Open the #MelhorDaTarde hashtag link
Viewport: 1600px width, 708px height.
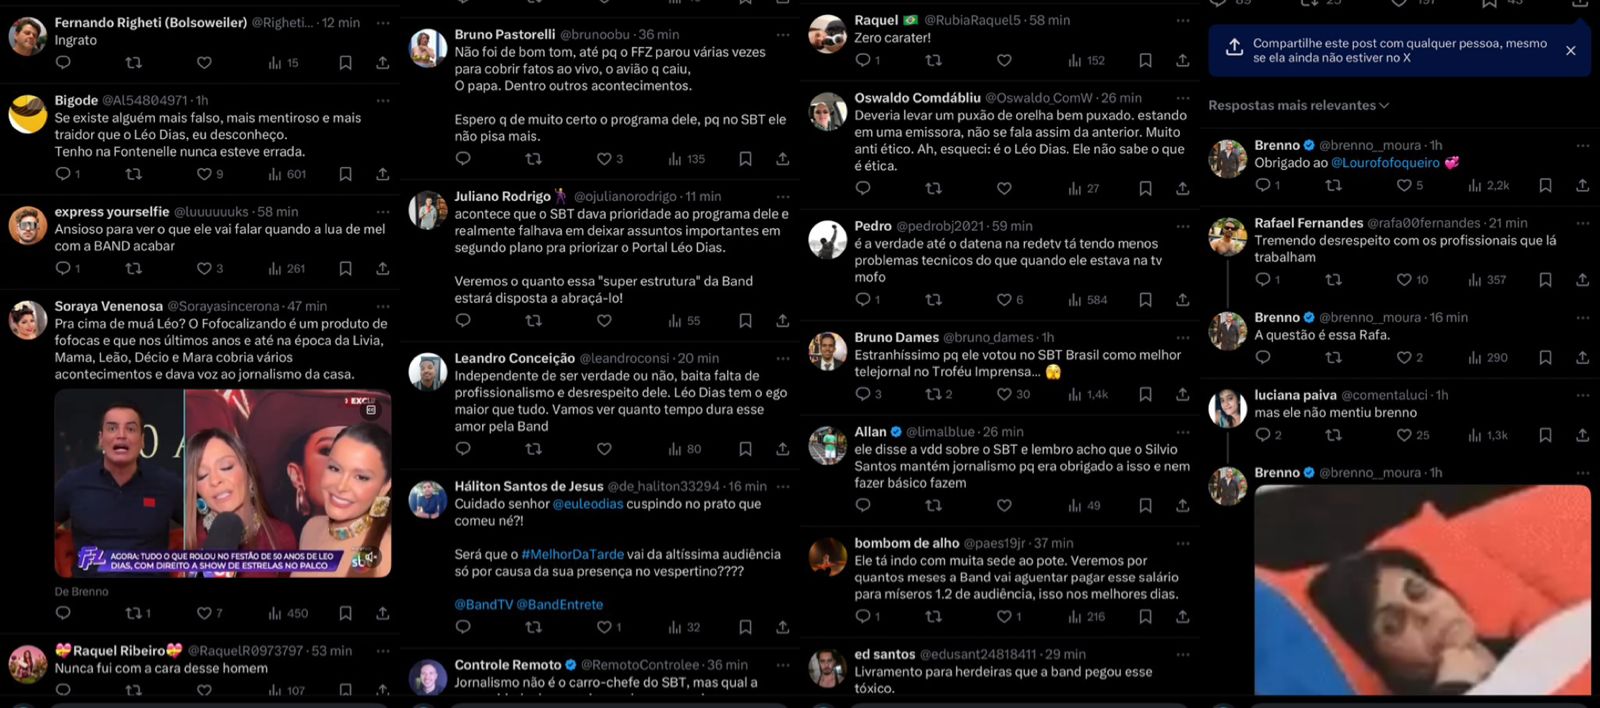pos(572,554)
